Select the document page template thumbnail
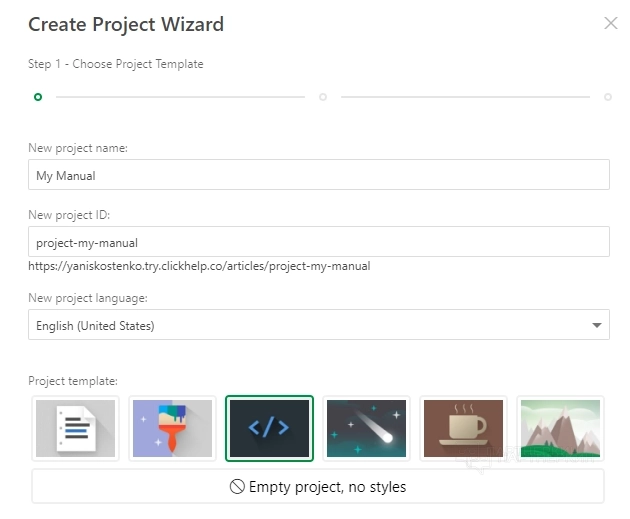630x519 pixels. [75, 428]
